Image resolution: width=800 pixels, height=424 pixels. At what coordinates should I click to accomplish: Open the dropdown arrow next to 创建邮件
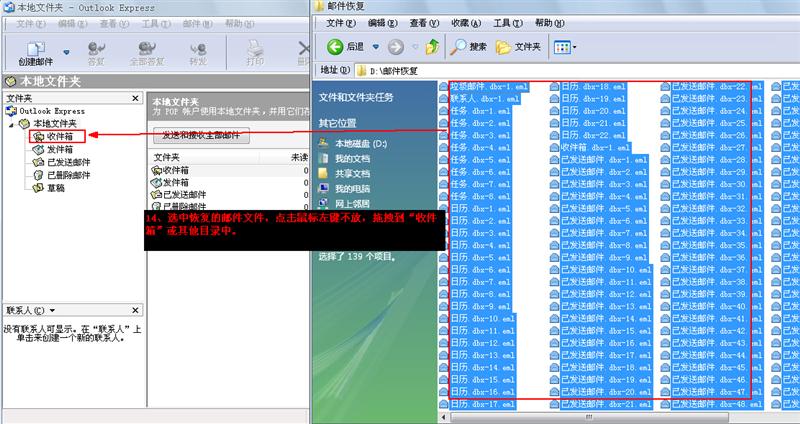[67, 51]
